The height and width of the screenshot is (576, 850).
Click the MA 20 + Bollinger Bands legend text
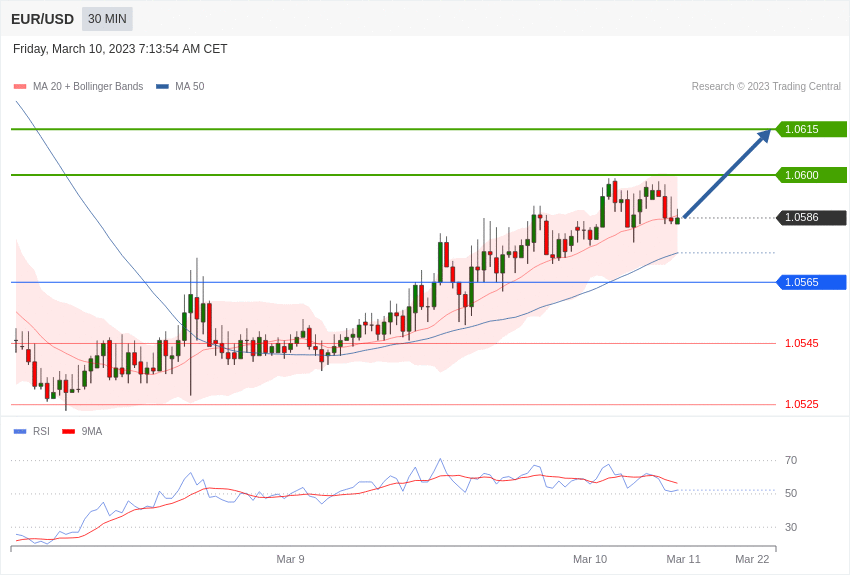coord(88,87)
